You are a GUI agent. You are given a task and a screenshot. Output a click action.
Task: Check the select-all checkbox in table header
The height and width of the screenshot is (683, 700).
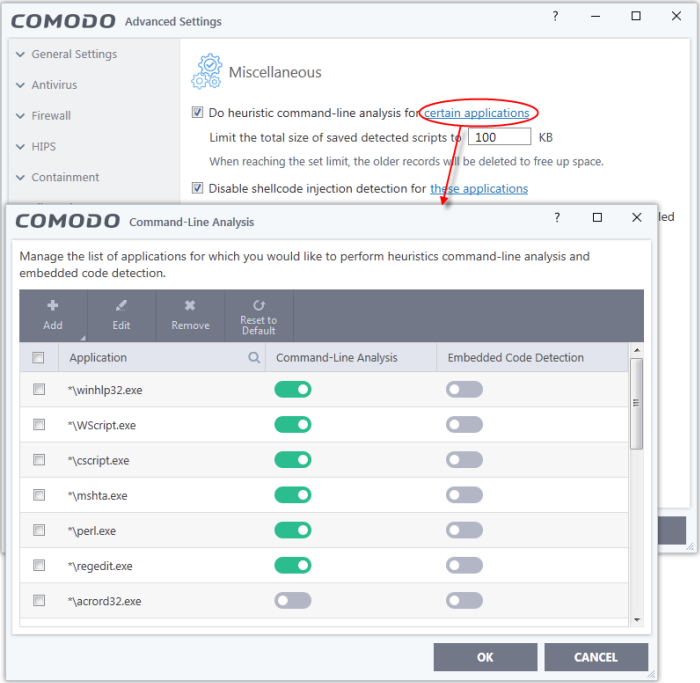38,358
